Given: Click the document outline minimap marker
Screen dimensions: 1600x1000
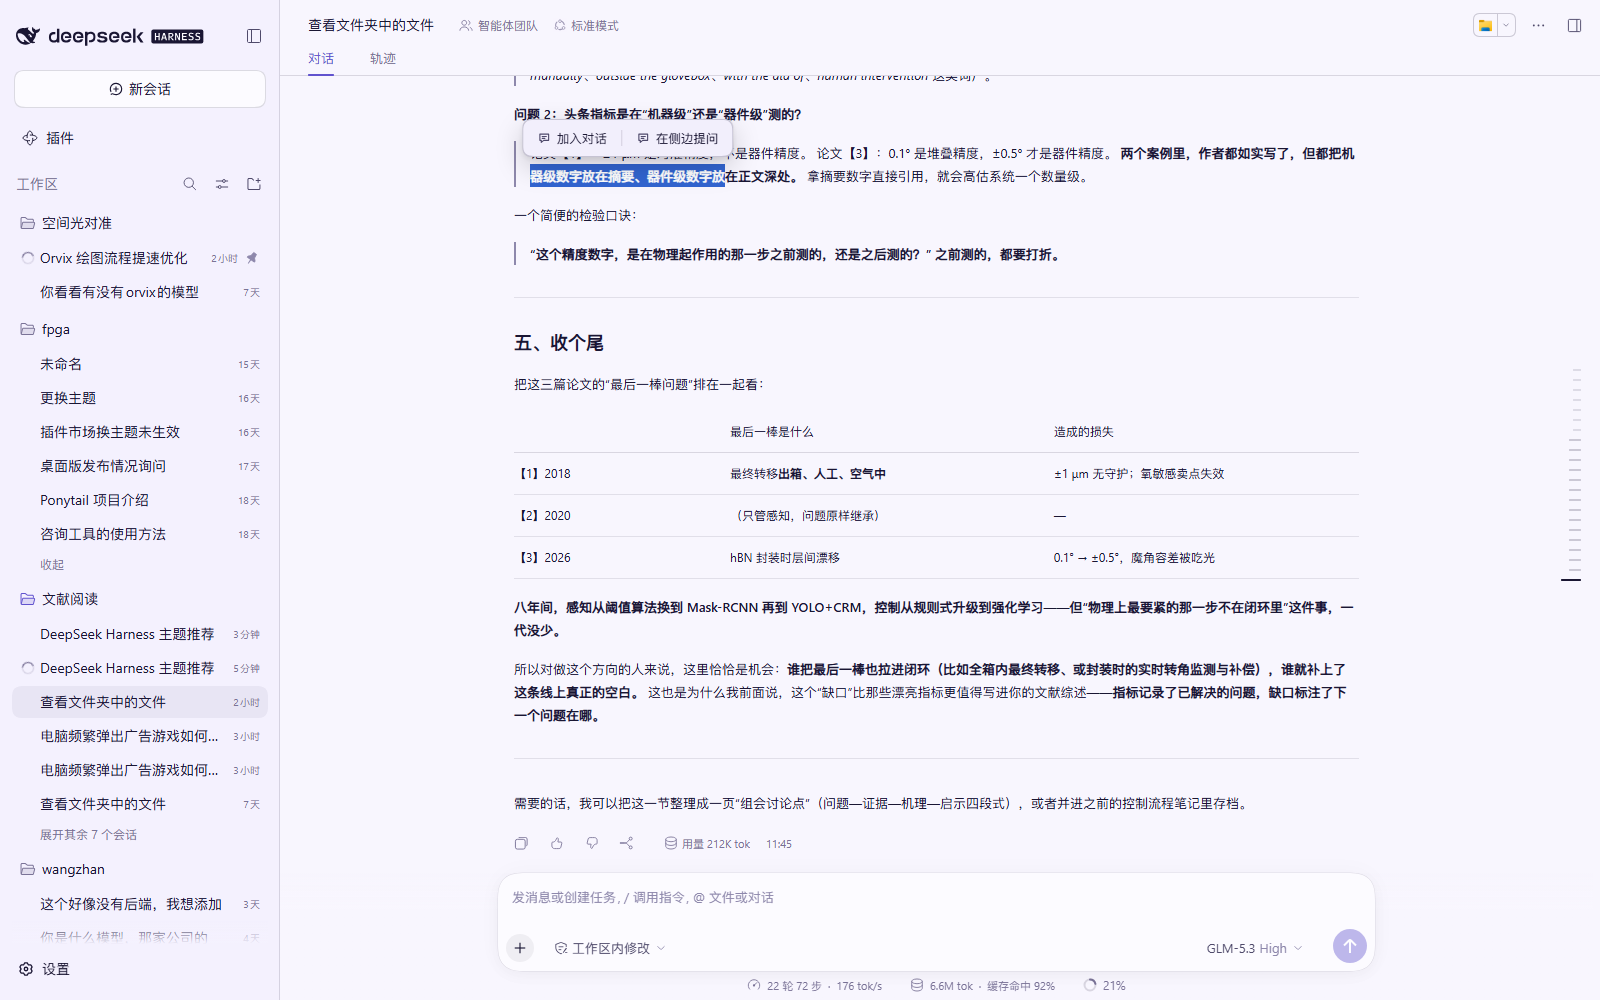Looking at the screenshot, I should [1571, 580].
